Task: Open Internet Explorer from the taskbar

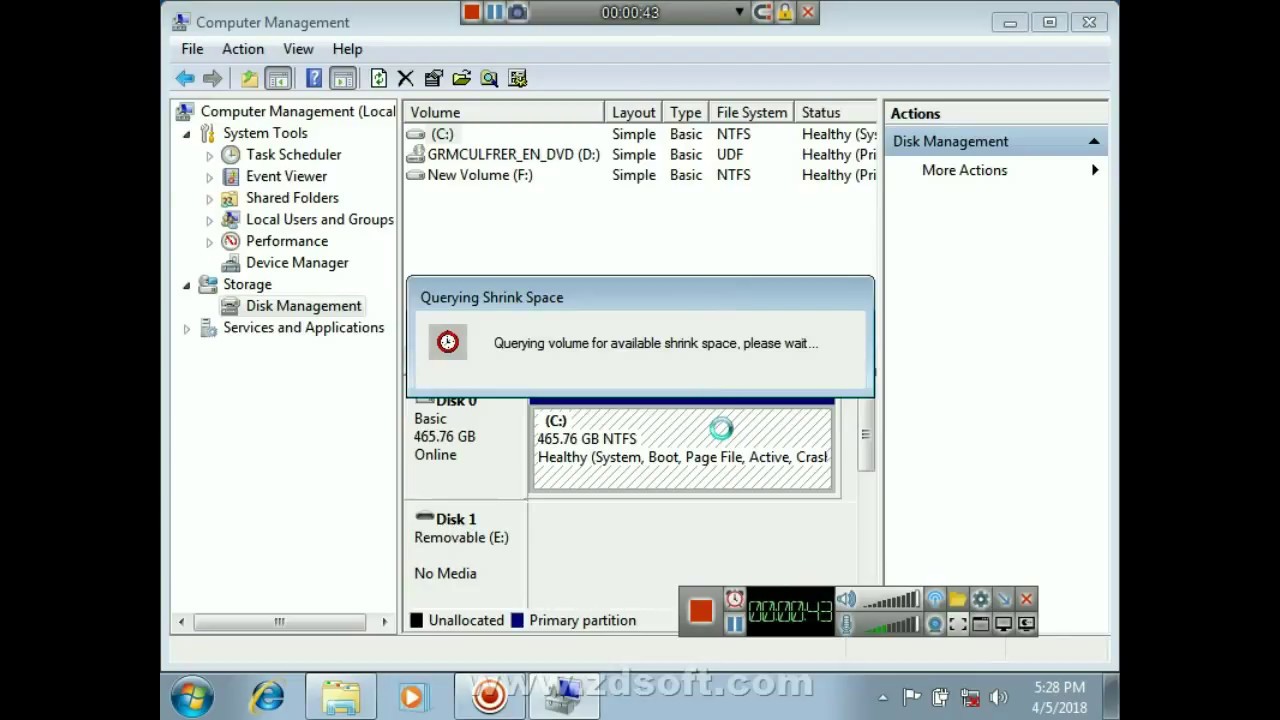Action: pos(267,696)
